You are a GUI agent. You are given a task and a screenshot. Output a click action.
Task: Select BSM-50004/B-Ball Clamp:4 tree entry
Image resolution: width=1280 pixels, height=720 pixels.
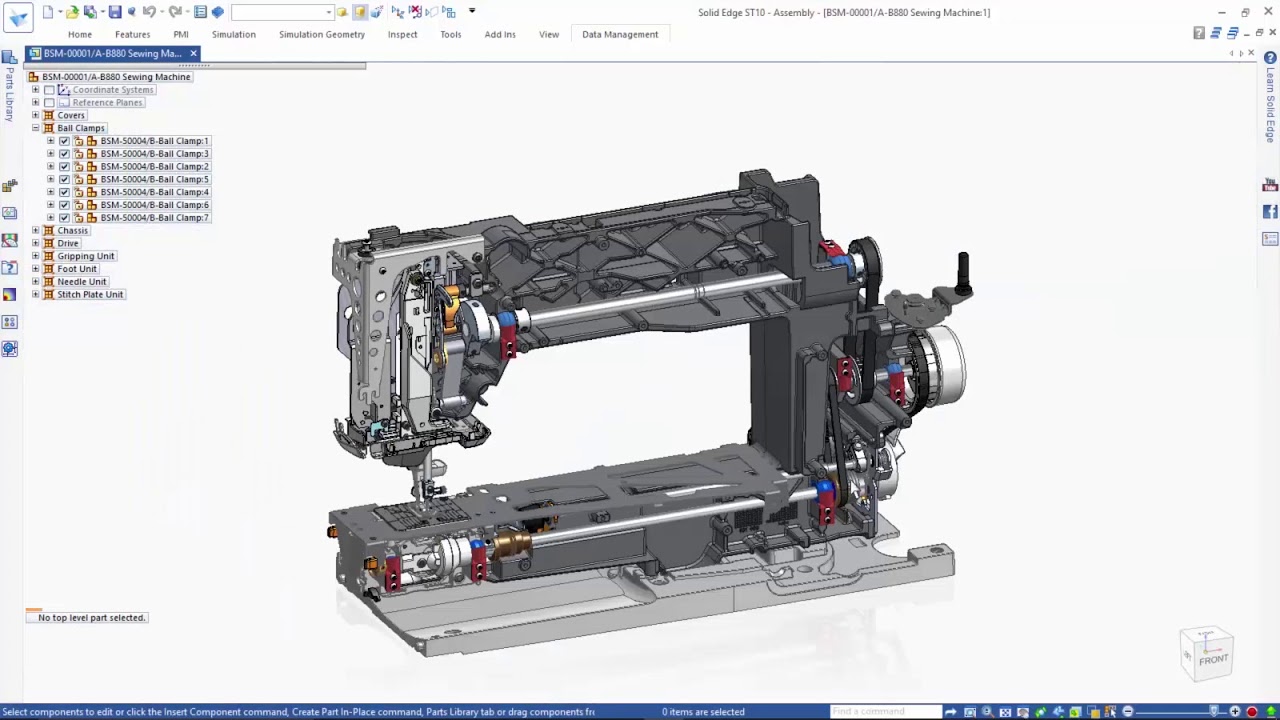click(155, 192)
